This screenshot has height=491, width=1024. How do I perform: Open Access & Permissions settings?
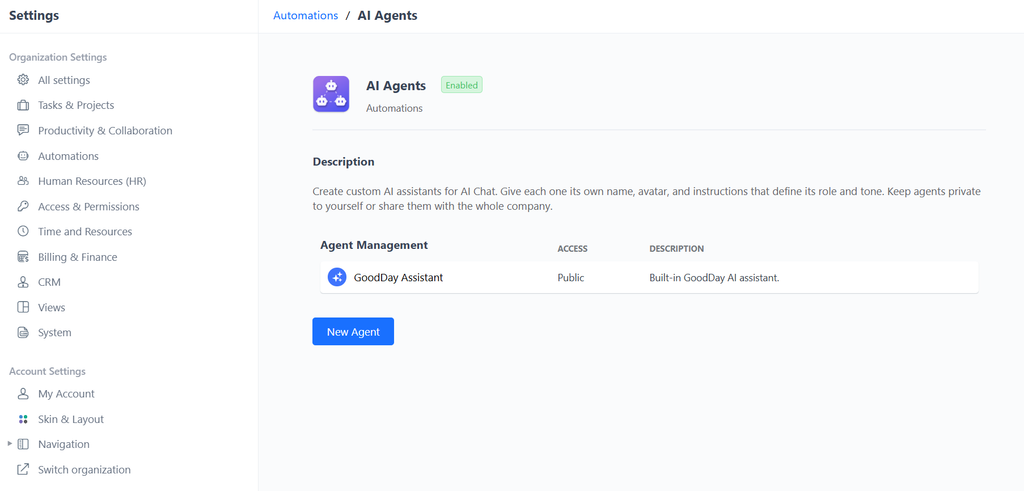(89, 206)
